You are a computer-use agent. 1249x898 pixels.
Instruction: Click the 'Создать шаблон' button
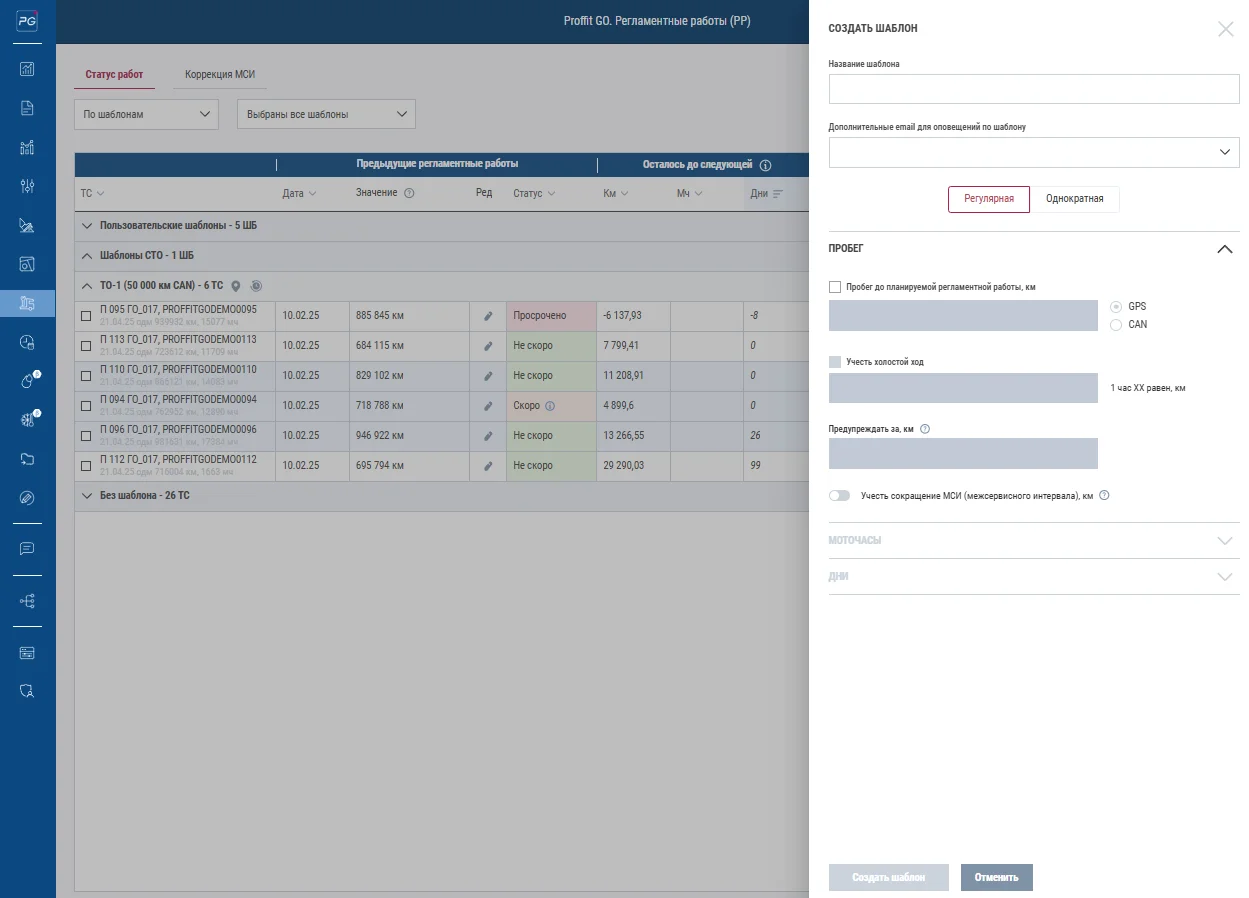point(888,878)
